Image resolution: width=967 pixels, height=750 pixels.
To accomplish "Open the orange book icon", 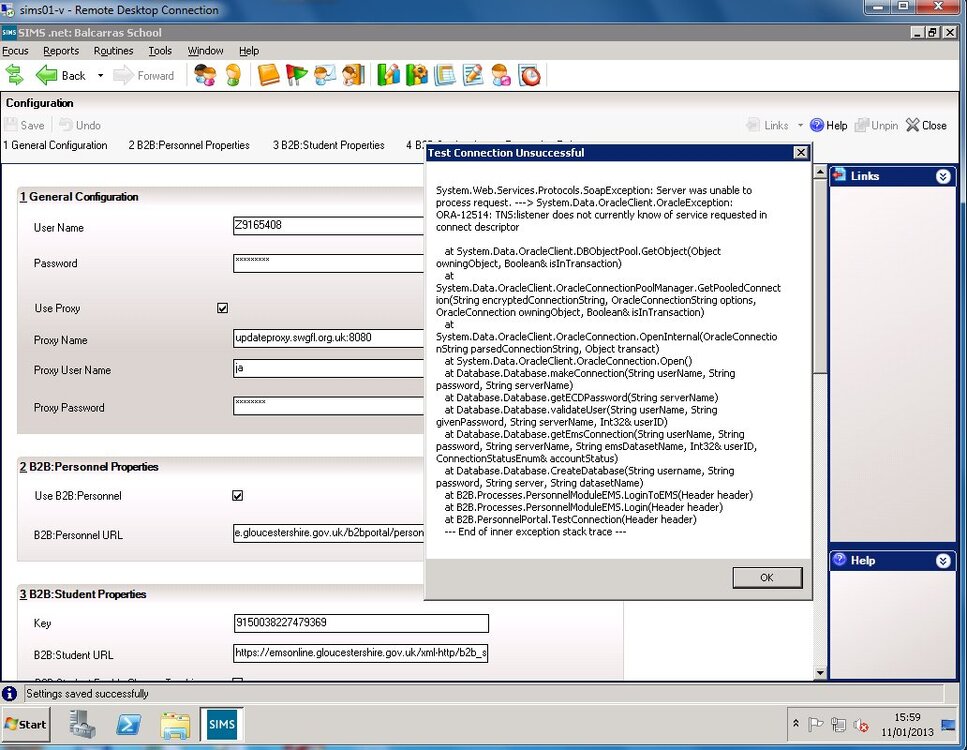I will click(x=268, y=75).
